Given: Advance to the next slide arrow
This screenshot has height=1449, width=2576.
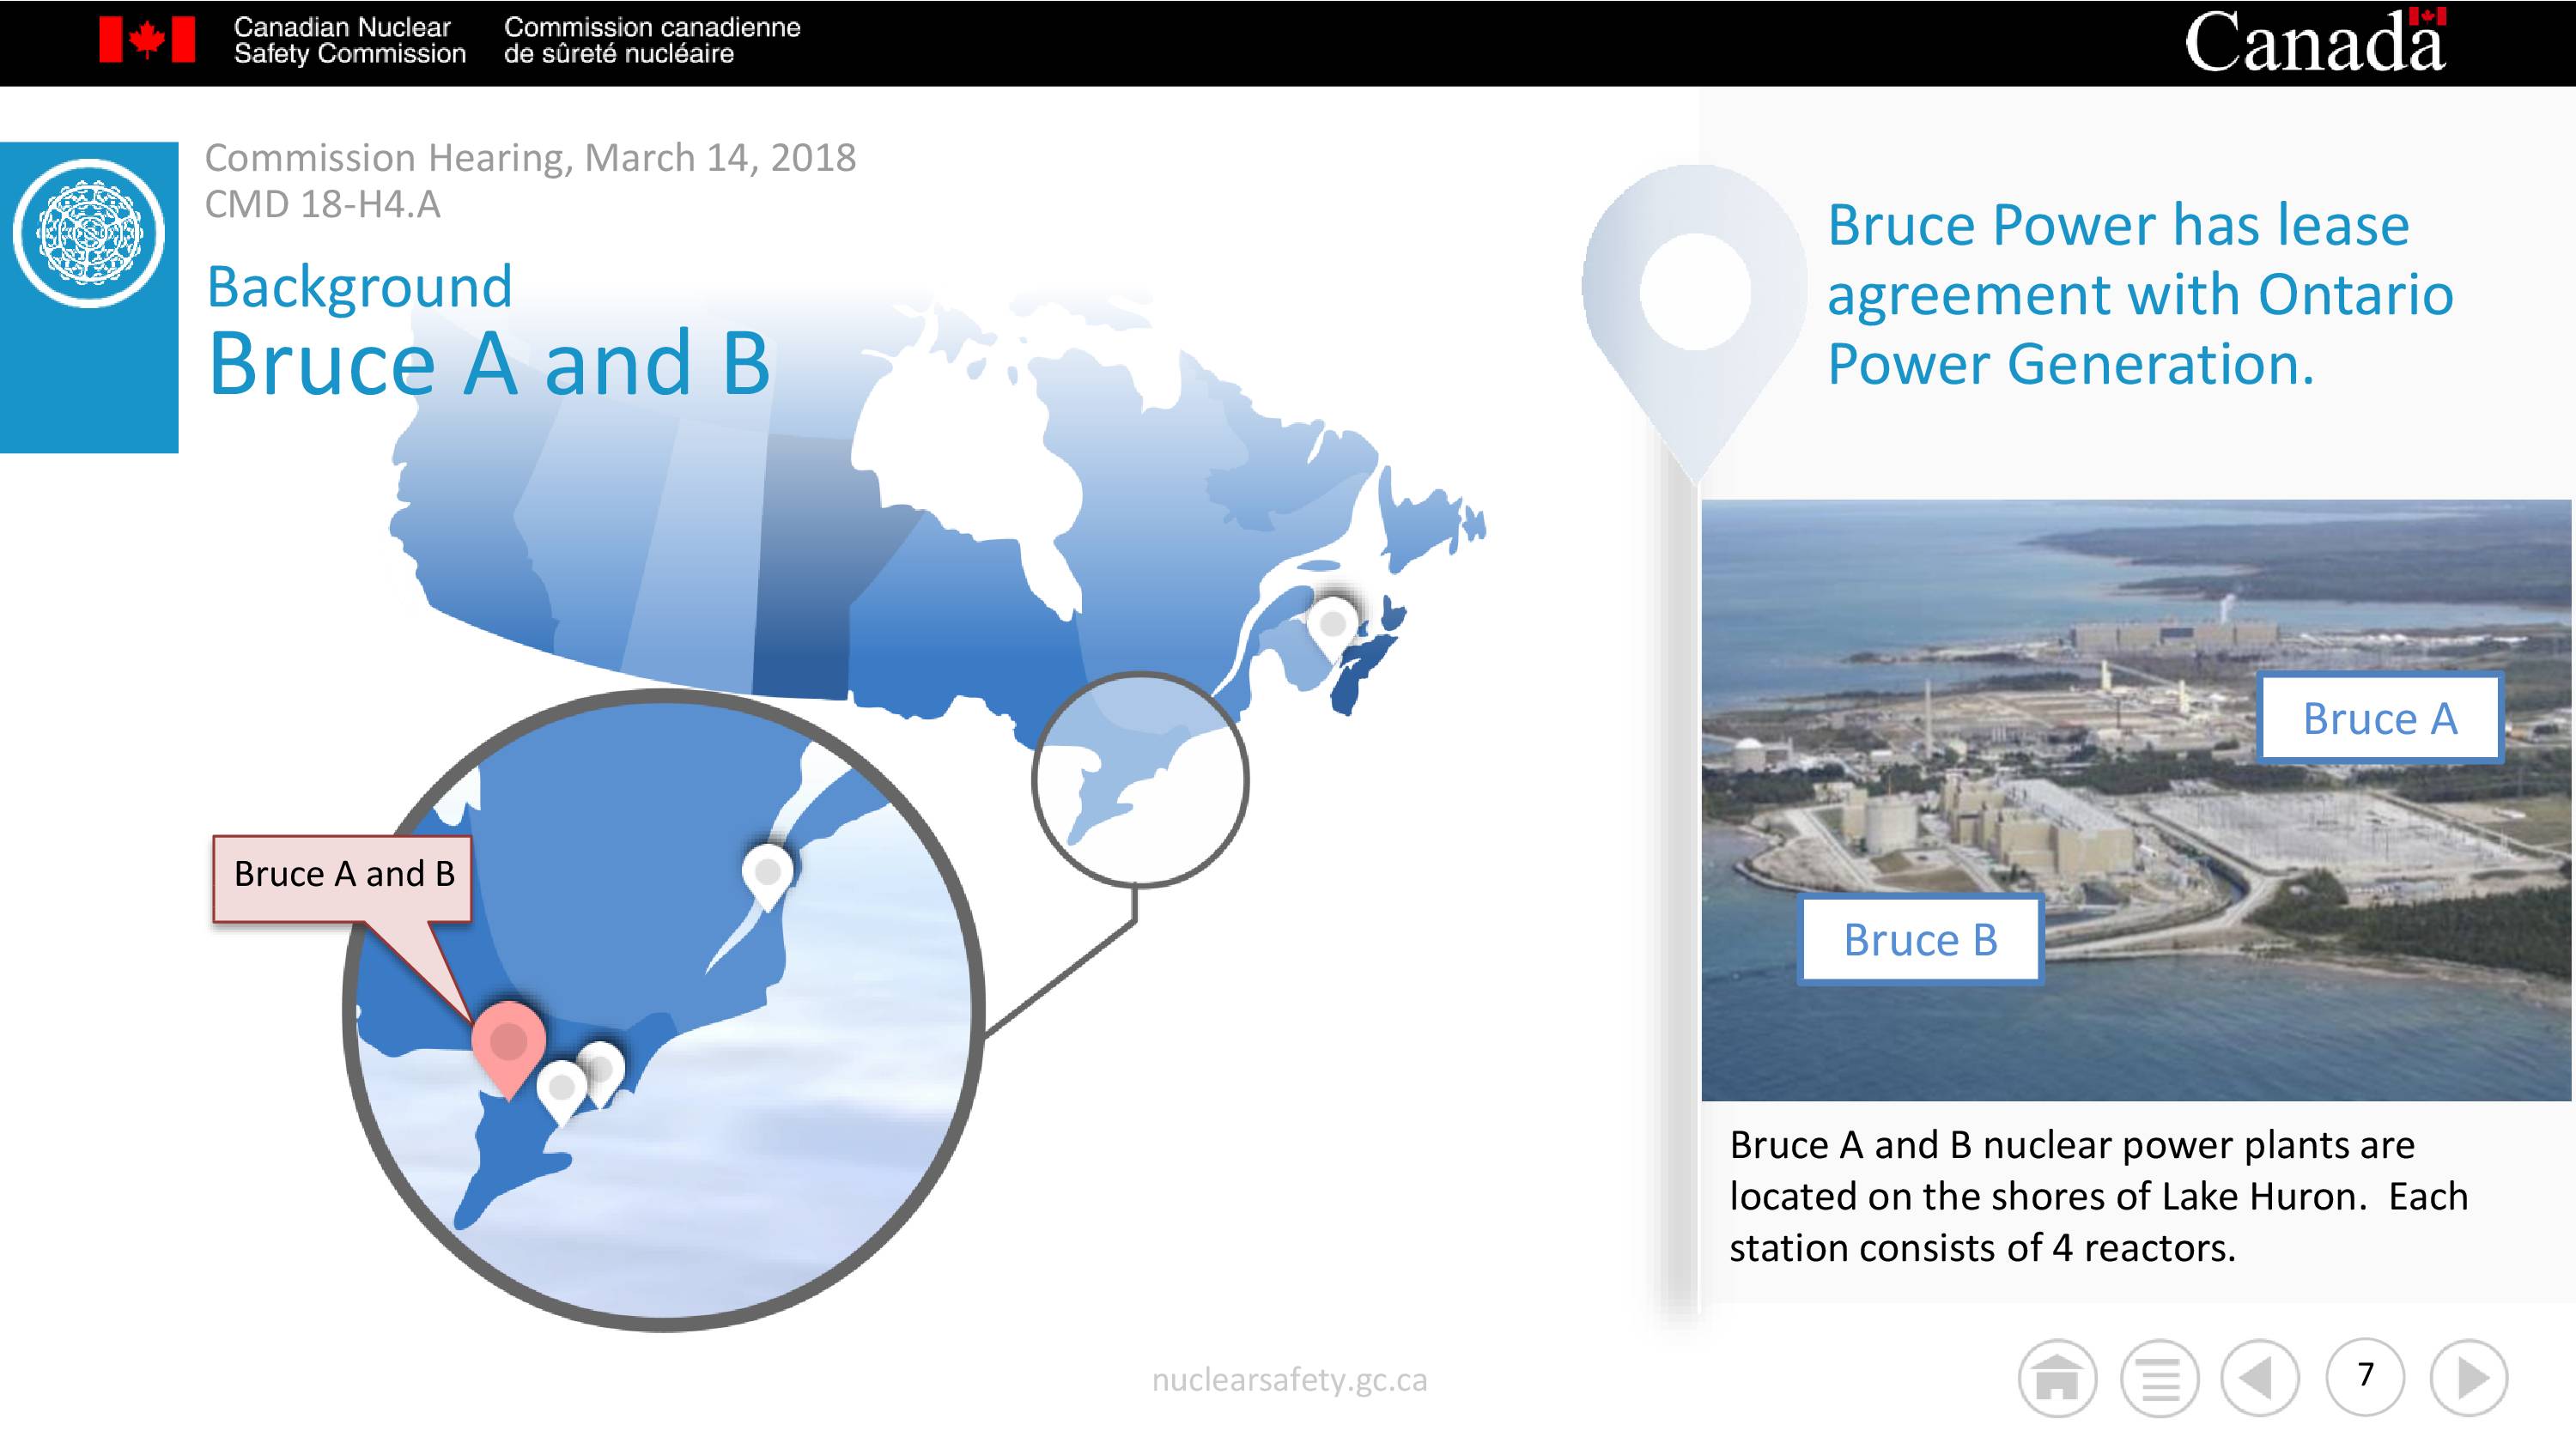Looking at the screenshot, I should click(2469, 1379).
